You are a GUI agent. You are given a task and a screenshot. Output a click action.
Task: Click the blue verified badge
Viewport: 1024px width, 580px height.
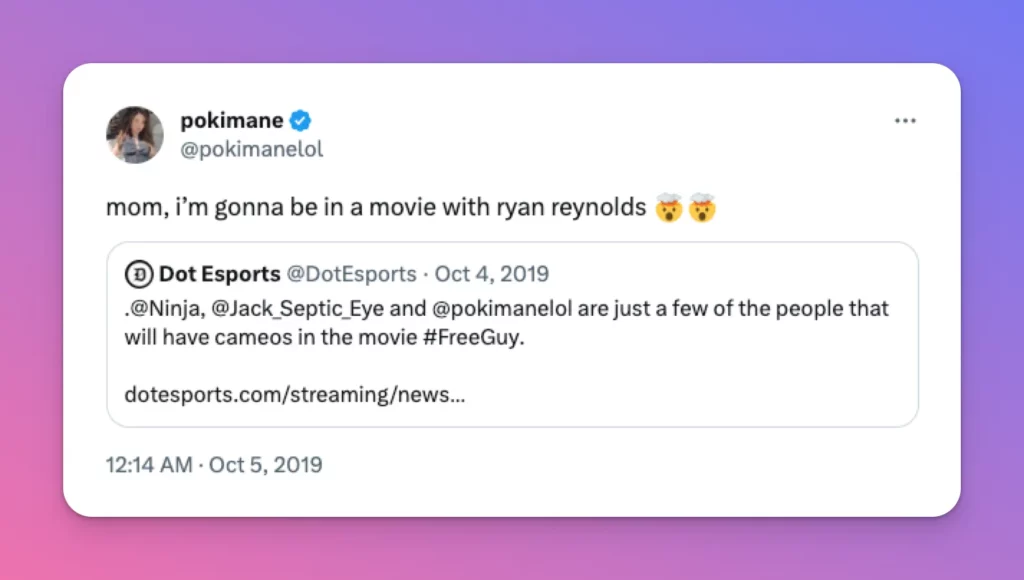click(x=301, y=121)
